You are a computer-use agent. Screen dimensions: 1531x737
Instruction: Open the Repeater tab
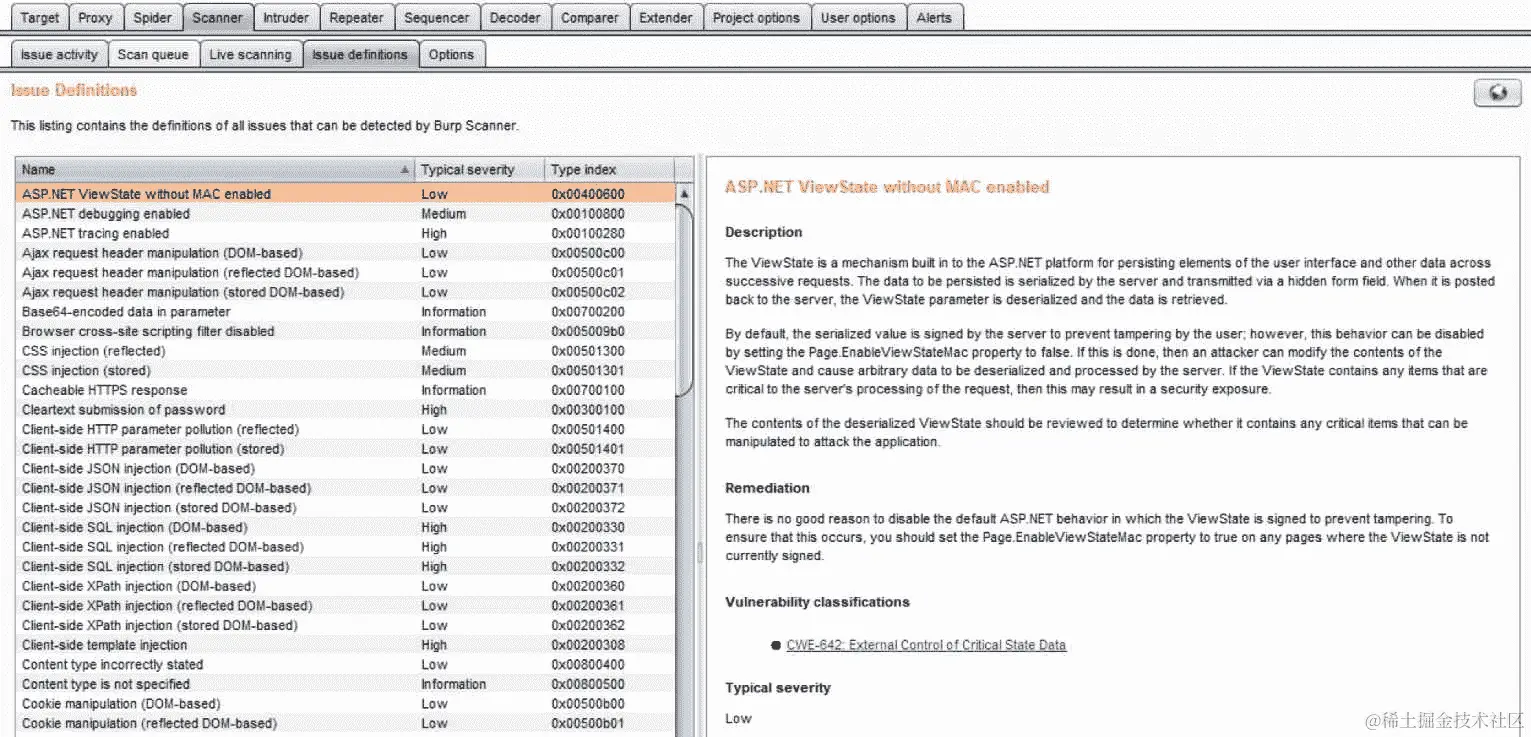[356, 17]
